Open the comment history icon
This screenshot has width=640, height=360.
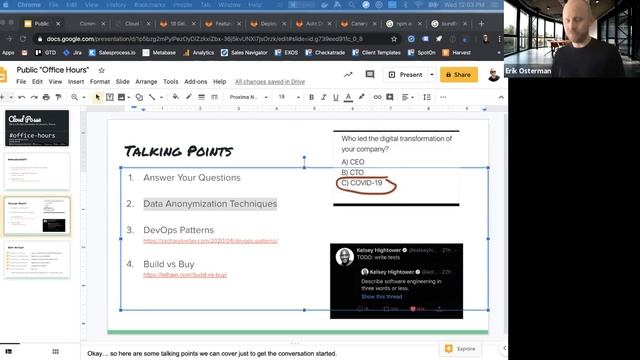point(370,75)
